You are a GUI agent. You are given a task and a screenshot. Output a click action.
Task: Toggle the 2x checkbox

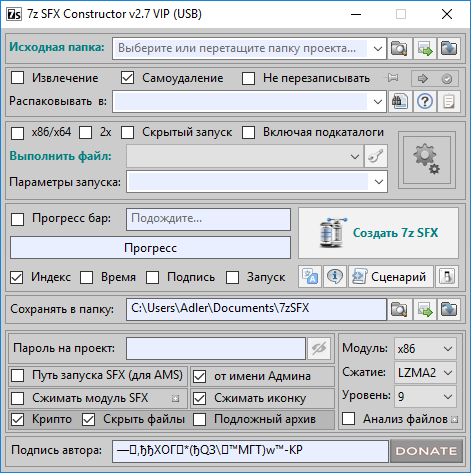[x=85, y=133]
